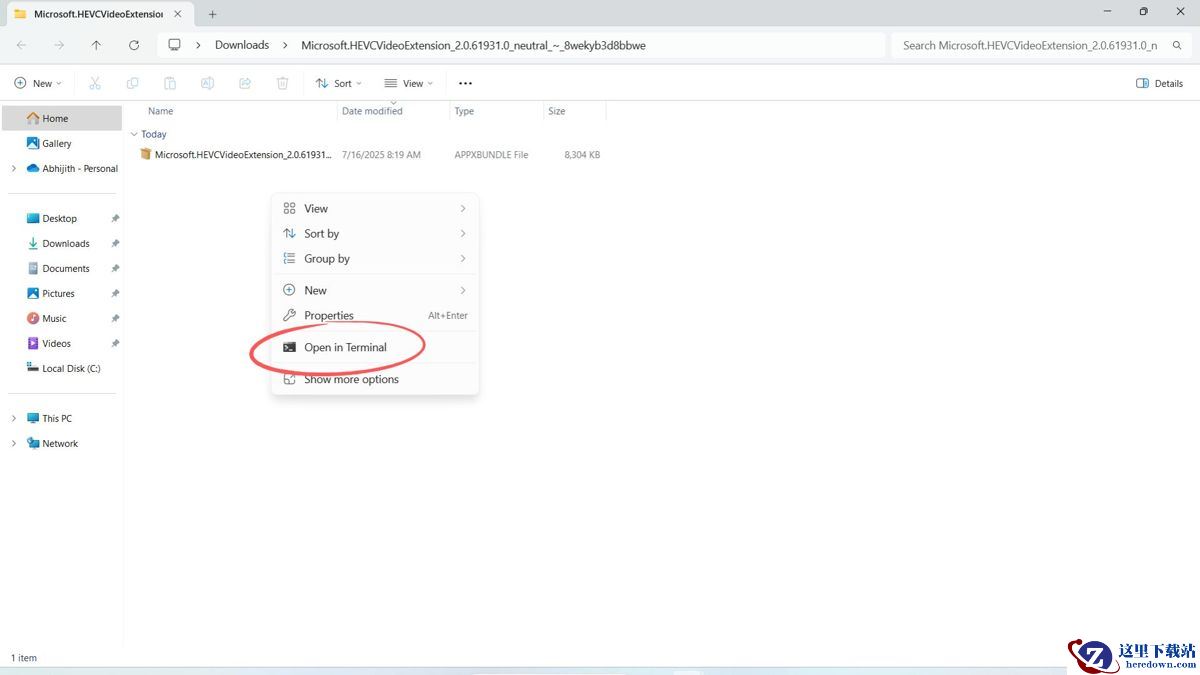Unpin Downloads from quick access
This screenshot has height=675, width=1200.
(115, 243)
